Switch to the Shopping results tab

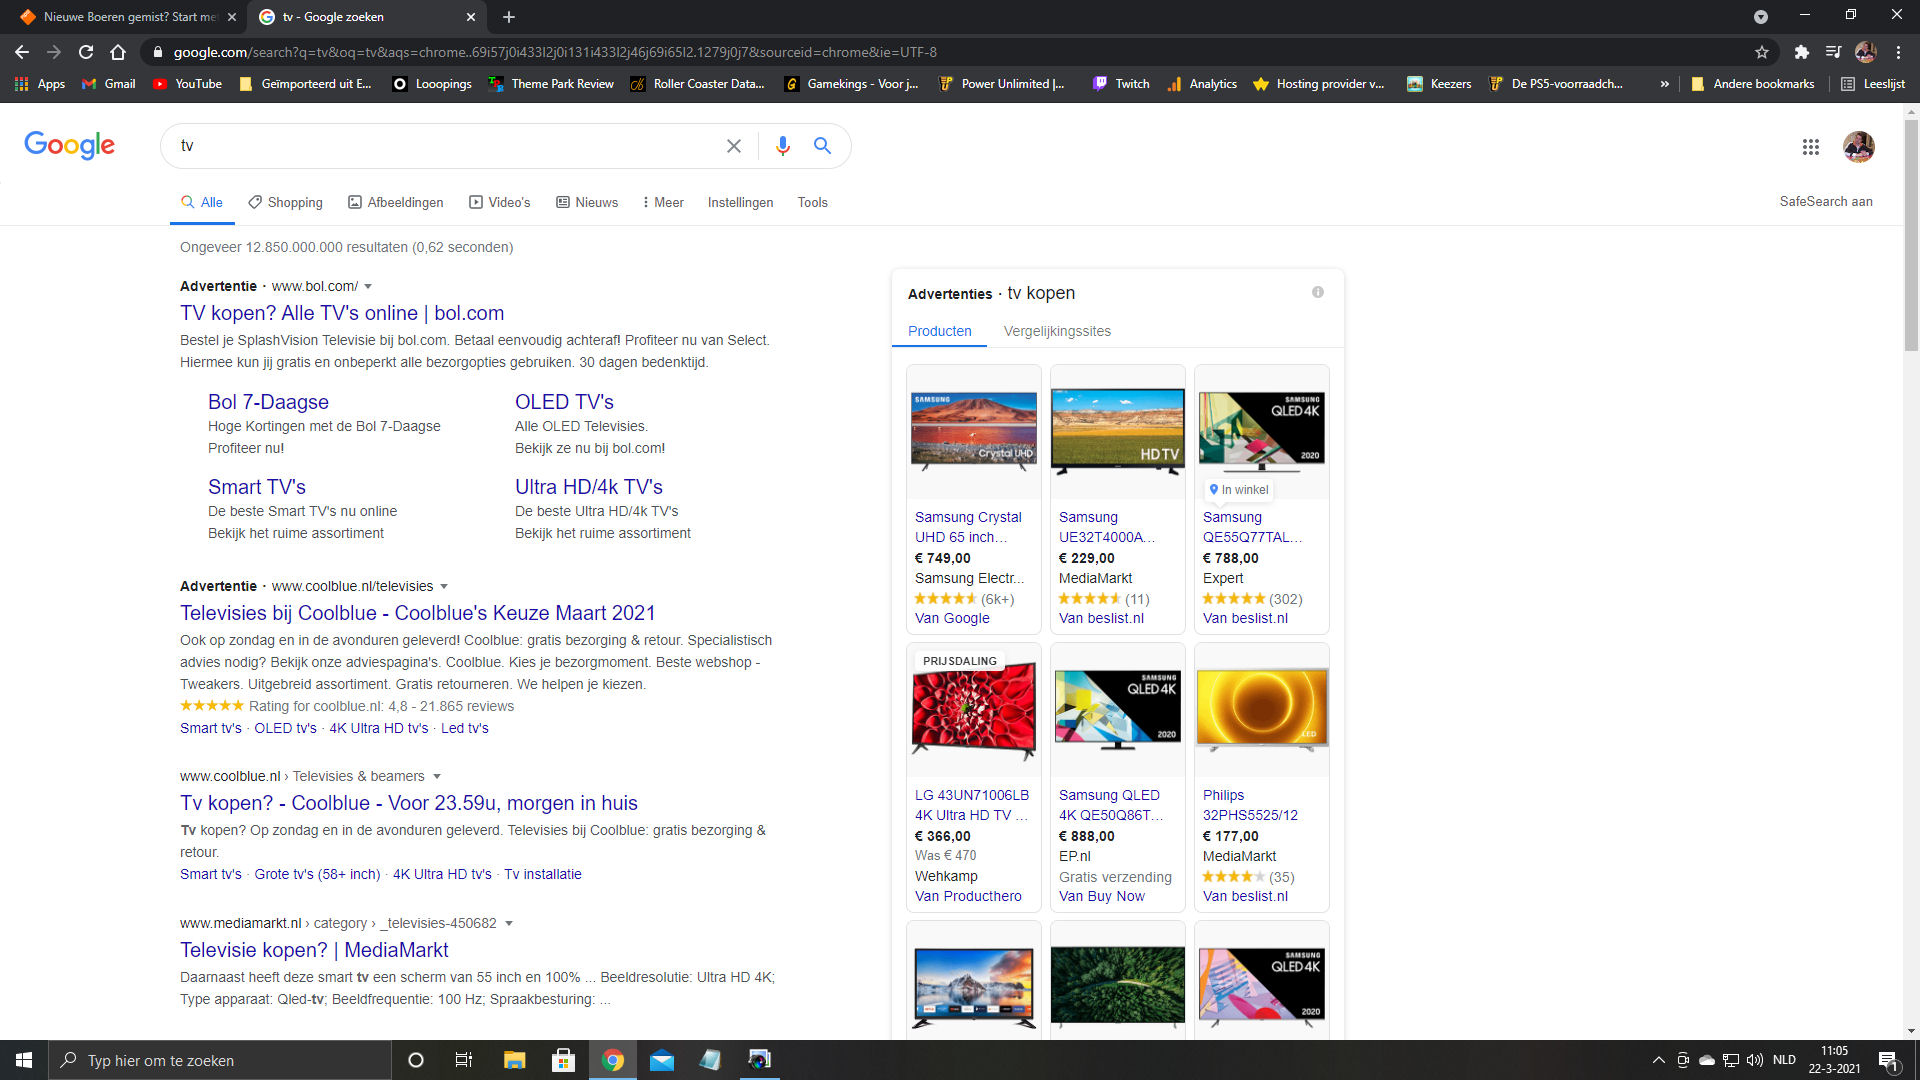point(285,202)
